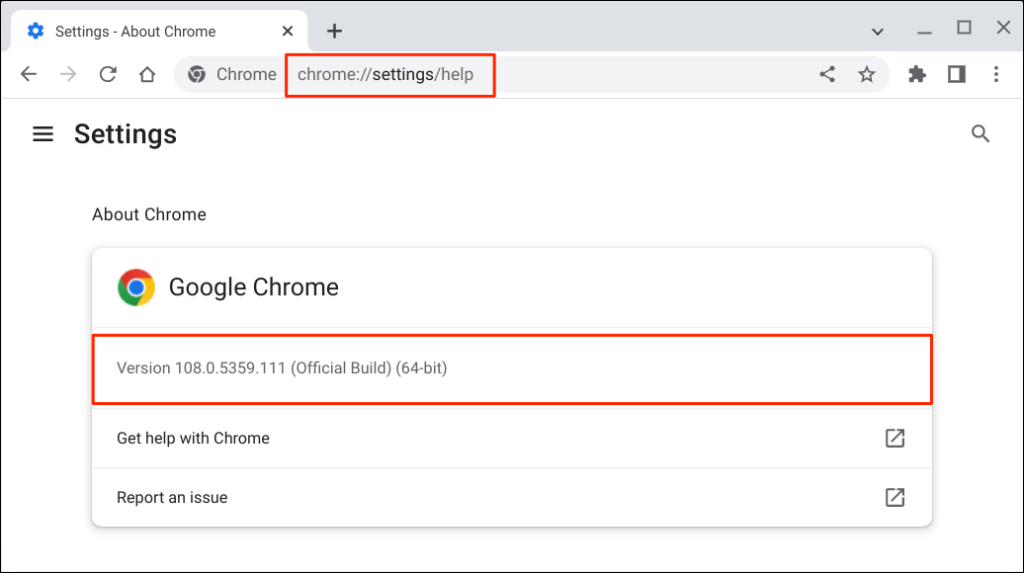Screen dimensions: 1024x573
Task: Expand the tab search chevron
Action: coord(877,31)
